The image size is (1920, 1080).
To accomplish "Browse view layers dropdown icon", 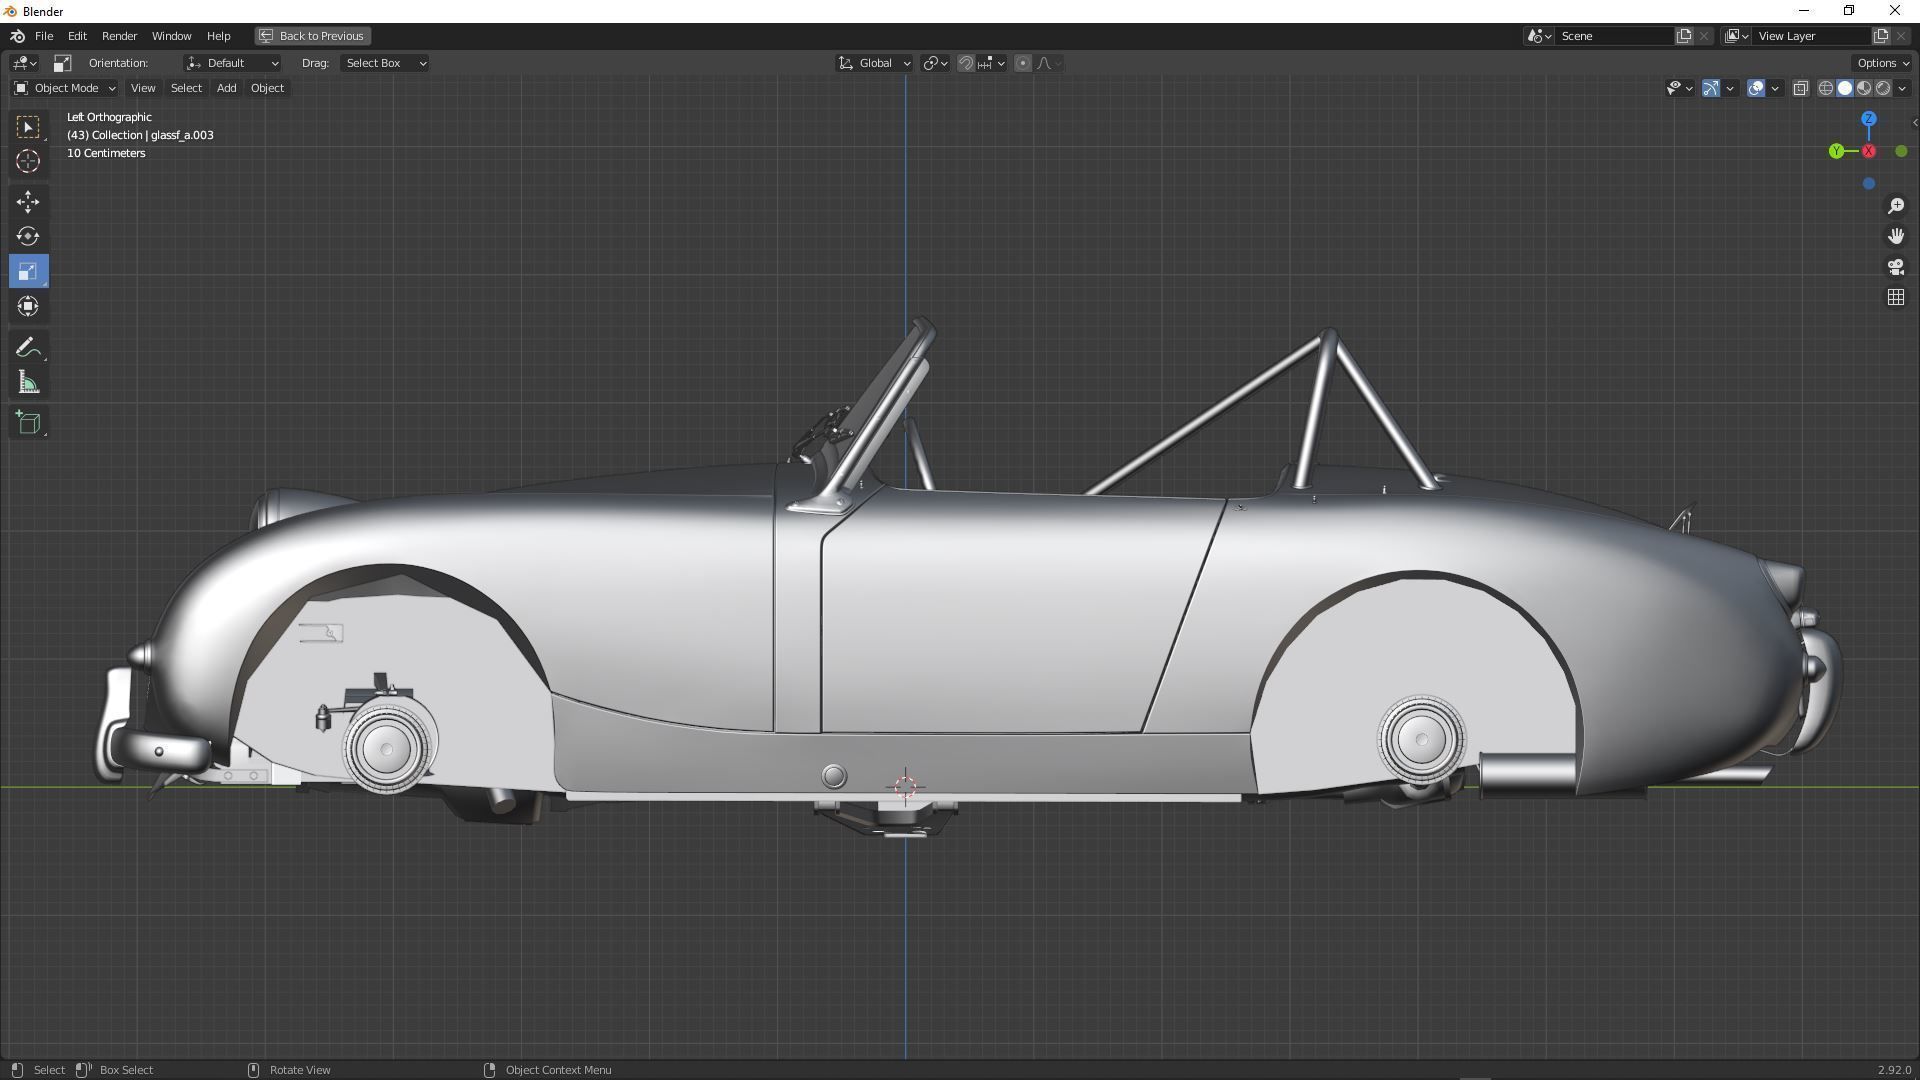I will [1737, 36].
